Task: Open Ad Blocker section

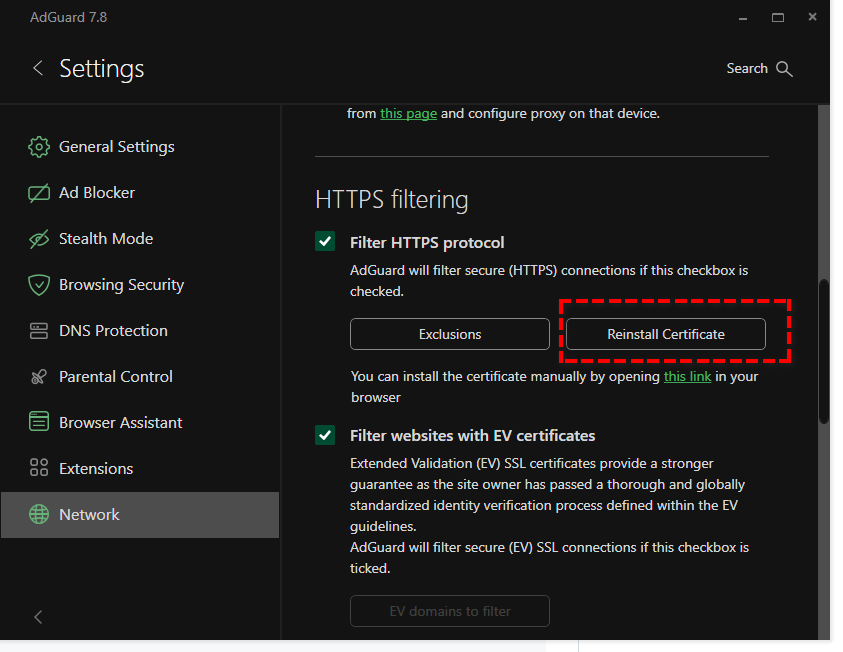Action: click(140, 192)
